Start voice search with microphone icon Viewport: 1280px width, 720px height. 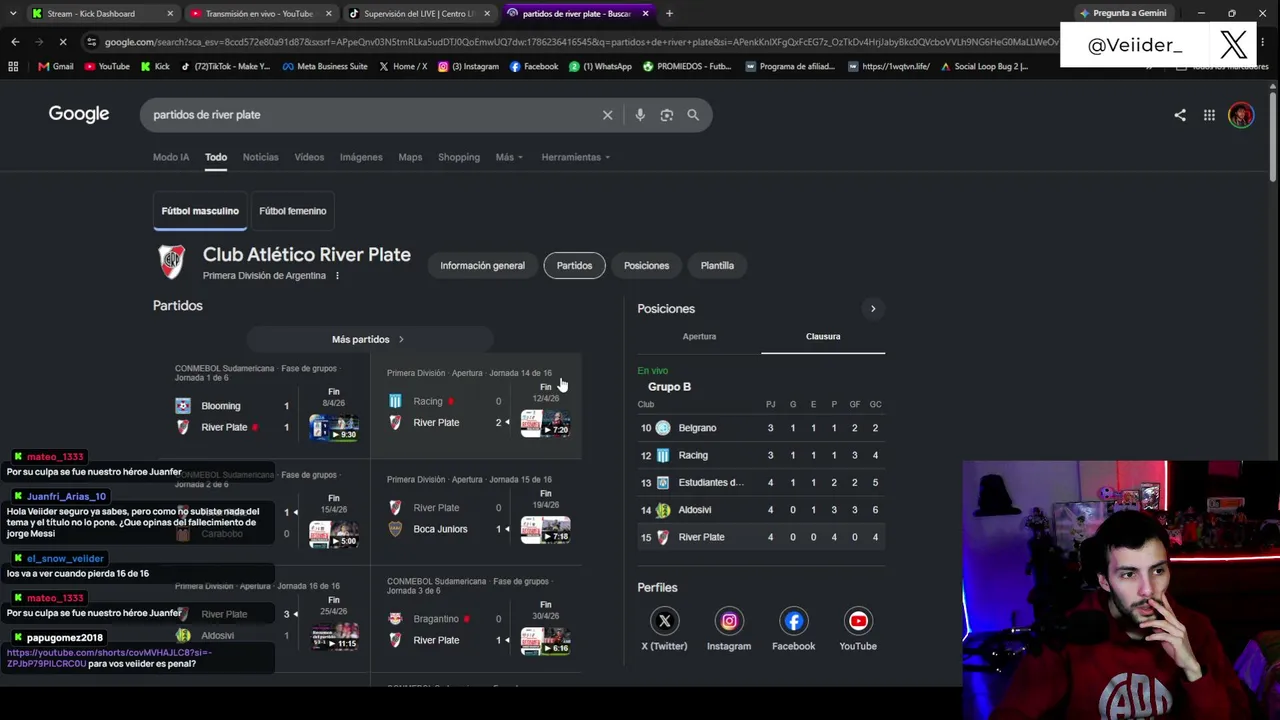pyautogui.click(x=640, y=115)
